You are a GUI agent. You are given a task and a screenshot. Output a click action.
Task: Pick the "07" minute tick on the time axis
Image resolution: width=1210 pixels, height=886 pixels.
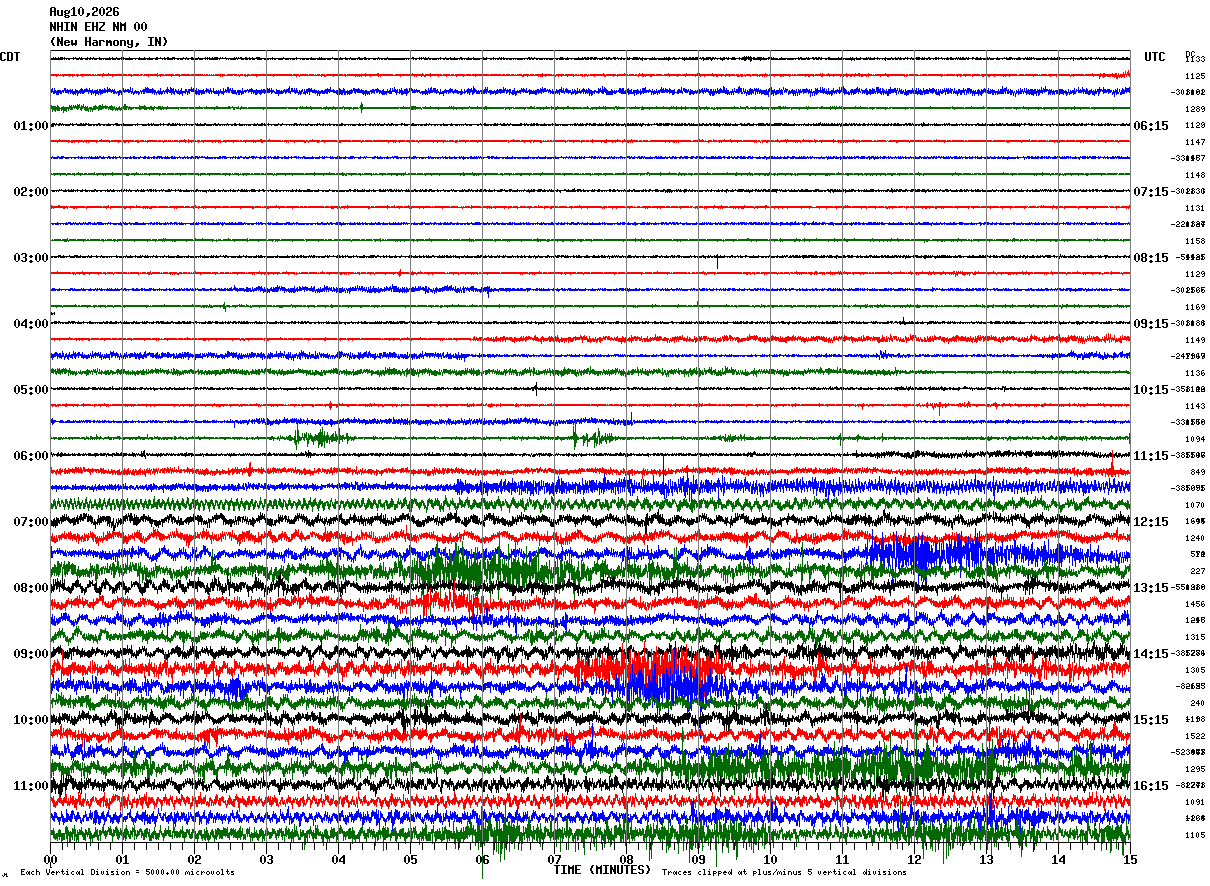555,860
